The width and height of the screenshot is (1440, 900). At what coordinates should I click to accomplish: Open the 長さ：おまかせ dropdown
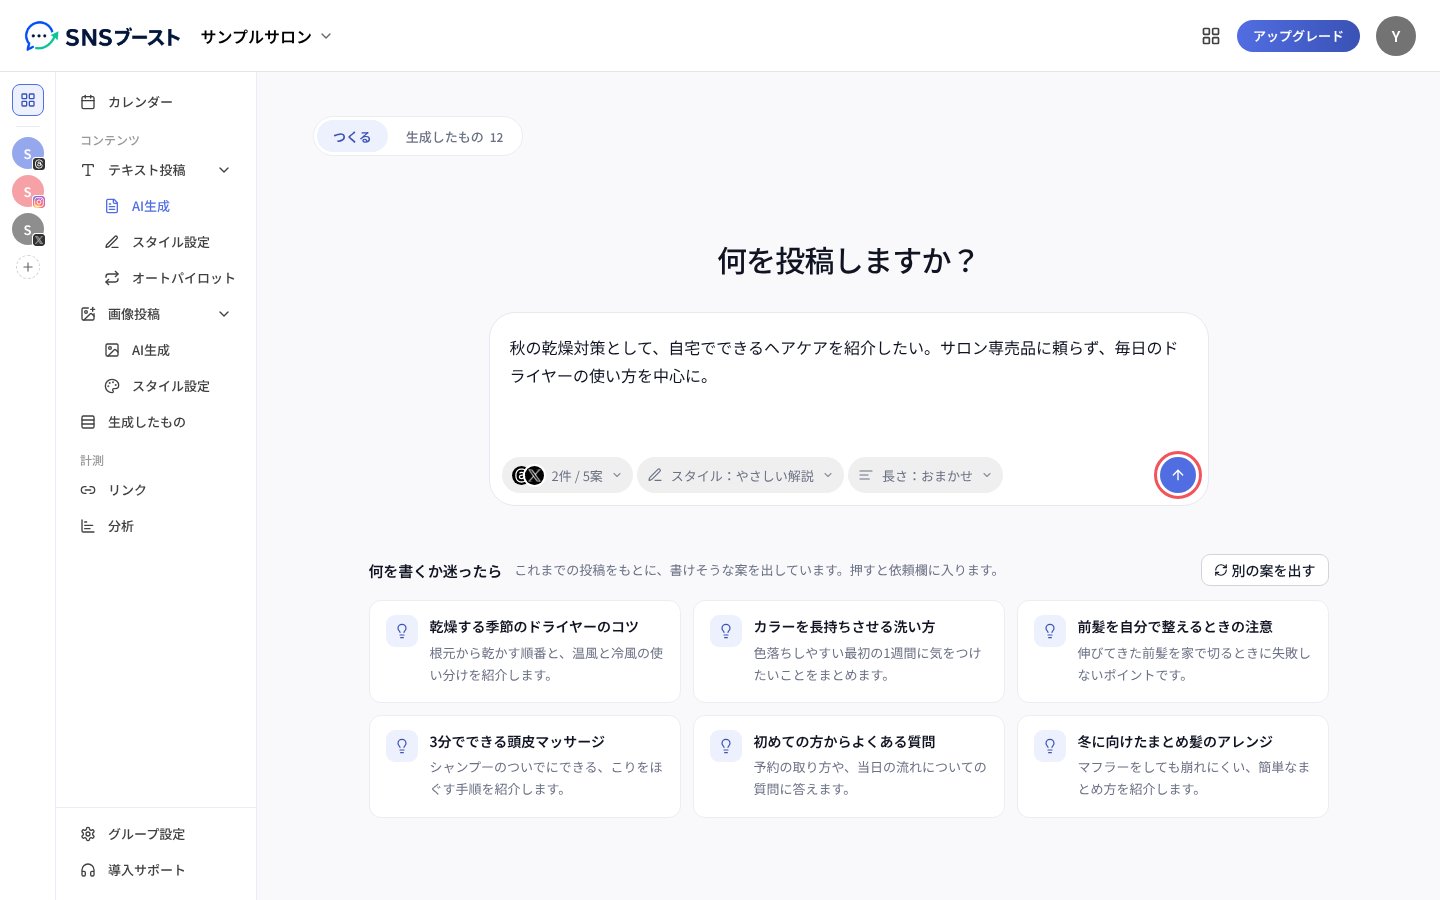[925, 475]
